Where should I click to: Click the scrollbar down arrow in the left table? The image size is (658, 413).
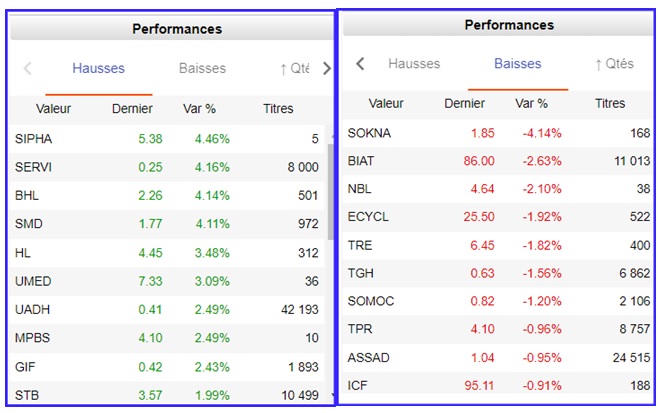[x=331, y=397]
